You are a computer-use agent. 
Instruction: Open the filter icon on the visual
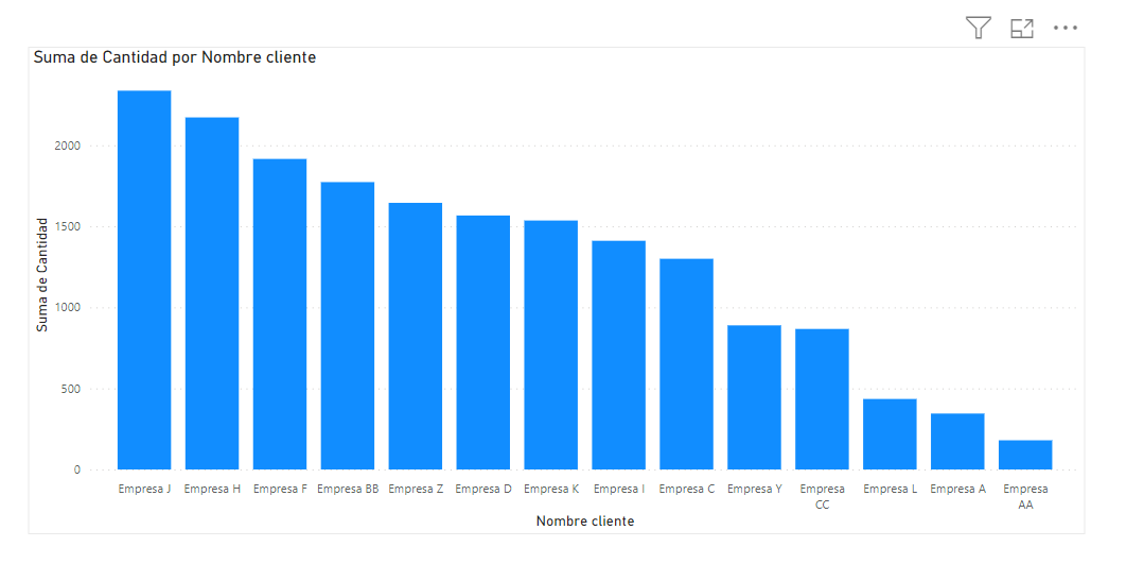click(978, 28)
